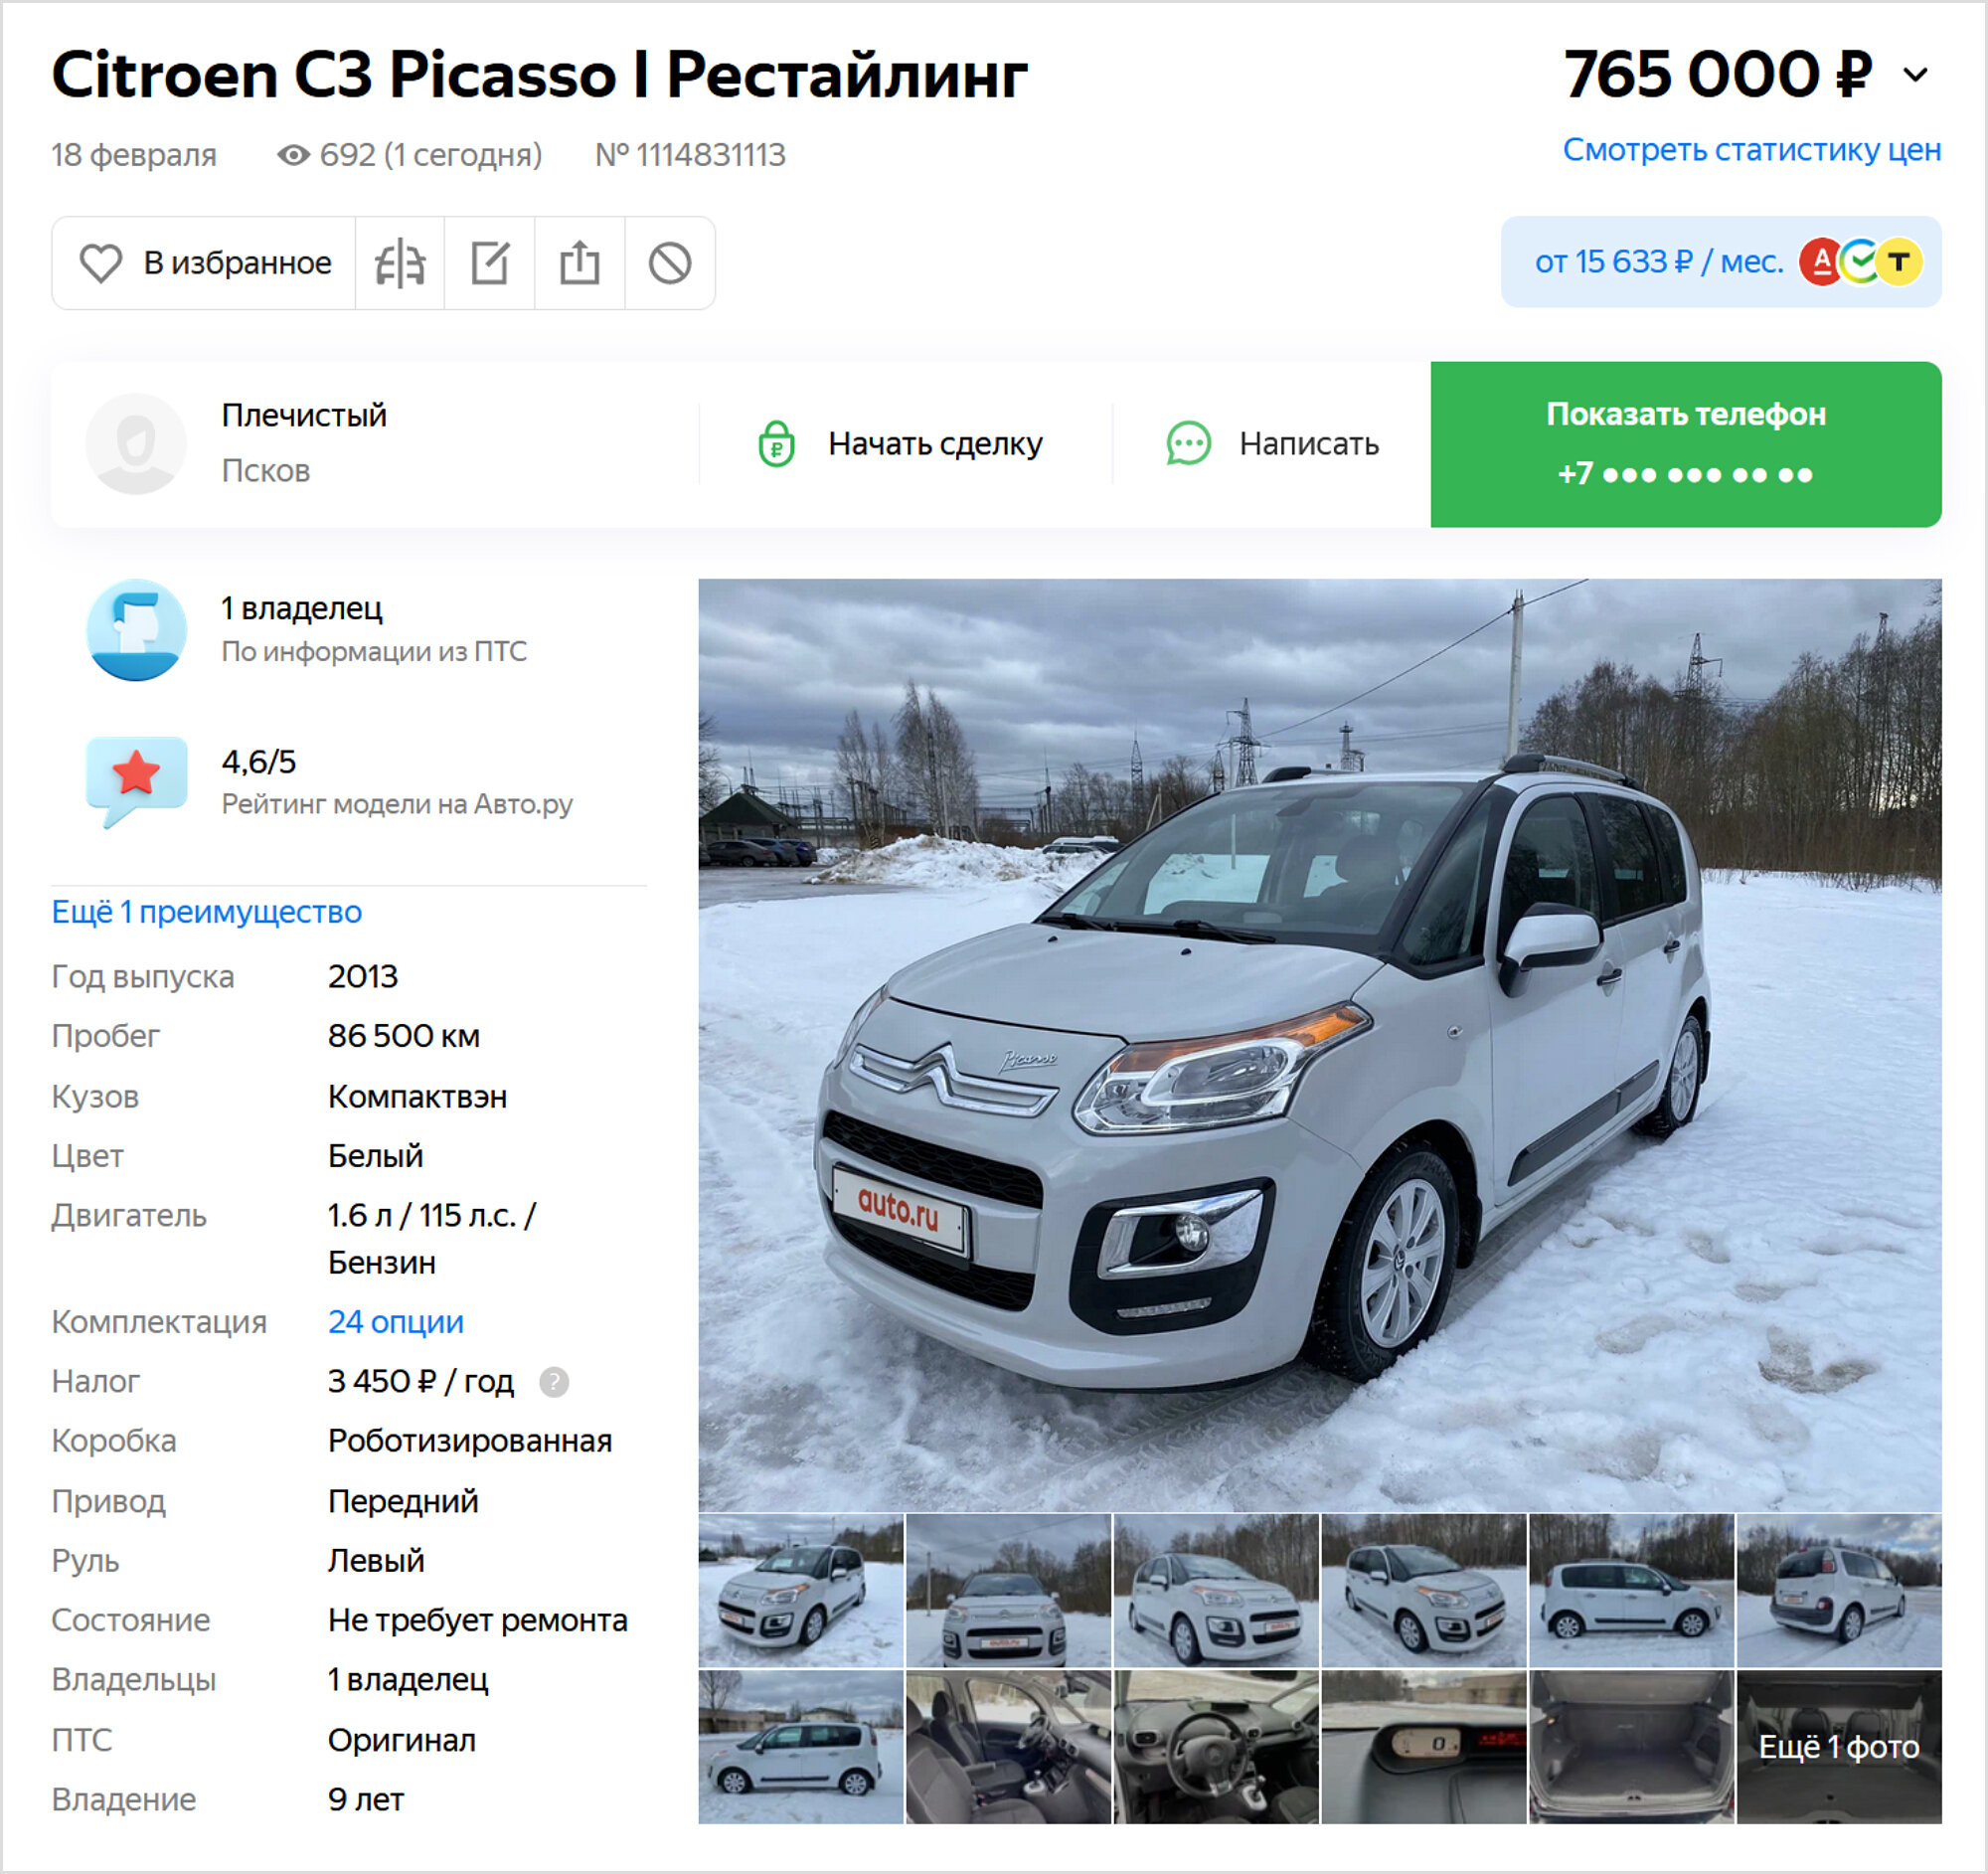Open loan offer from 15 633 ₽ per month
Viewport: 1988px width, 1874px height.
[x=1721, y=262]
